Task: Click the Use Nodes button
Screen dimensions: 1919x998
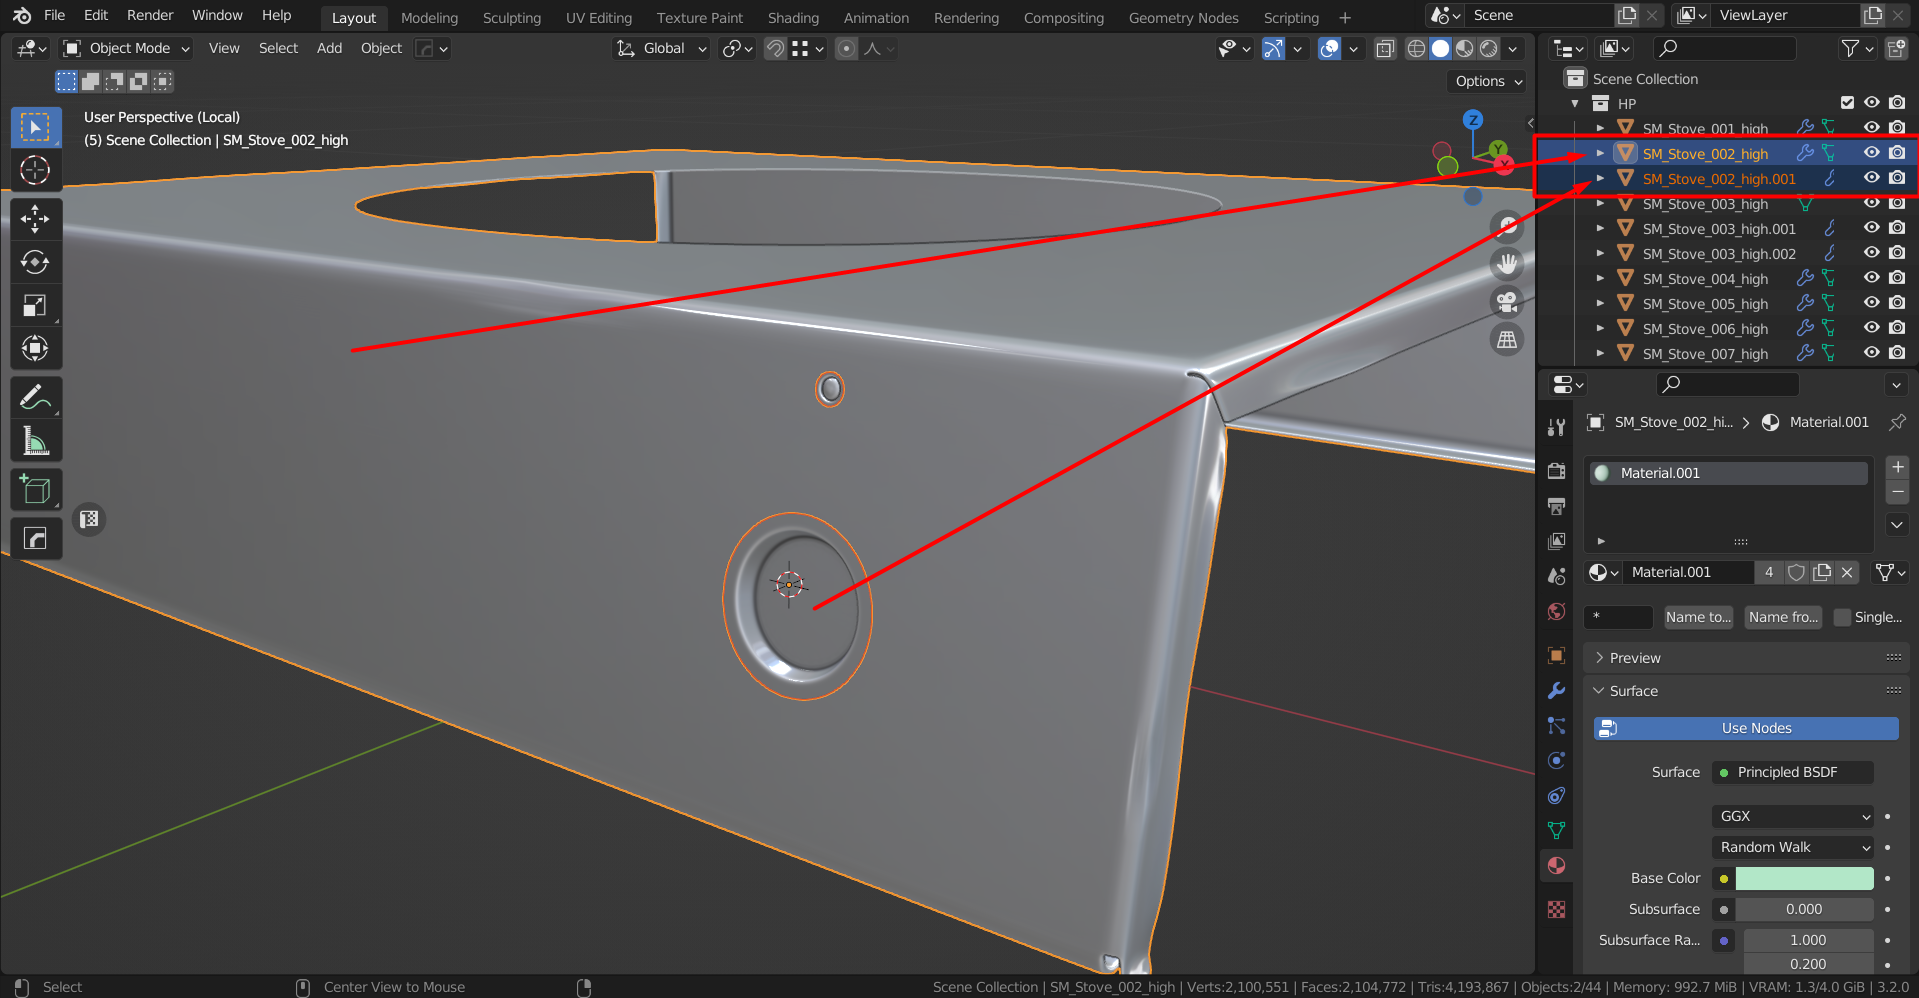Action: click(1745, 728)
